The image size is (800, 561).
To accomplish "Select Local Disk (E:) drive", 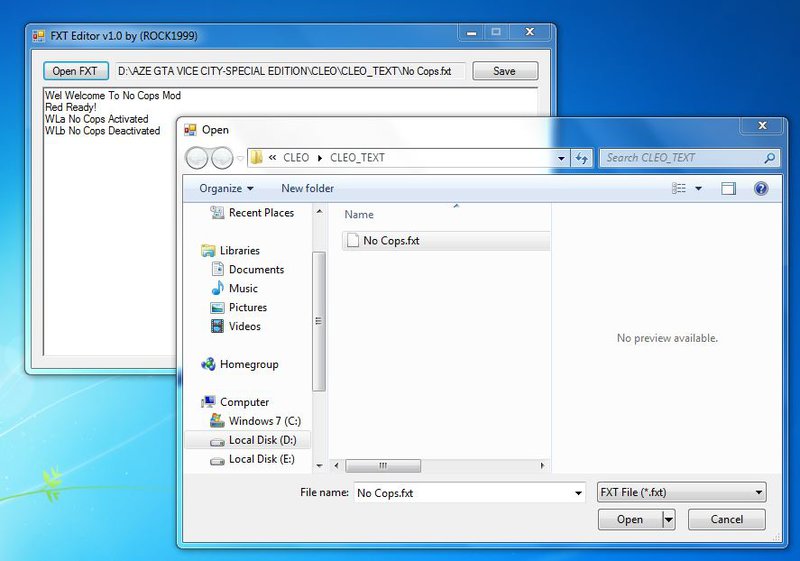I will point(253,459).
